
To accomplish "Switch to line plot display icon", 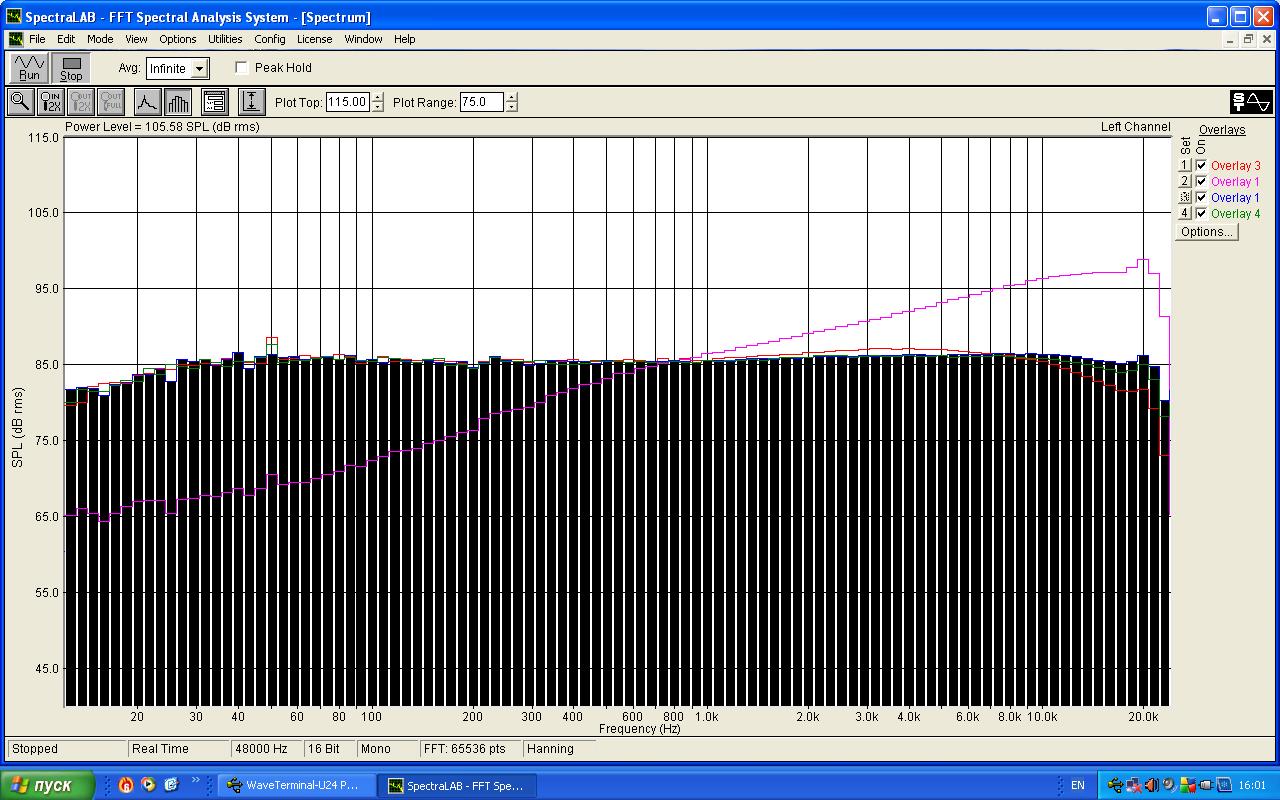I will 147,101.
